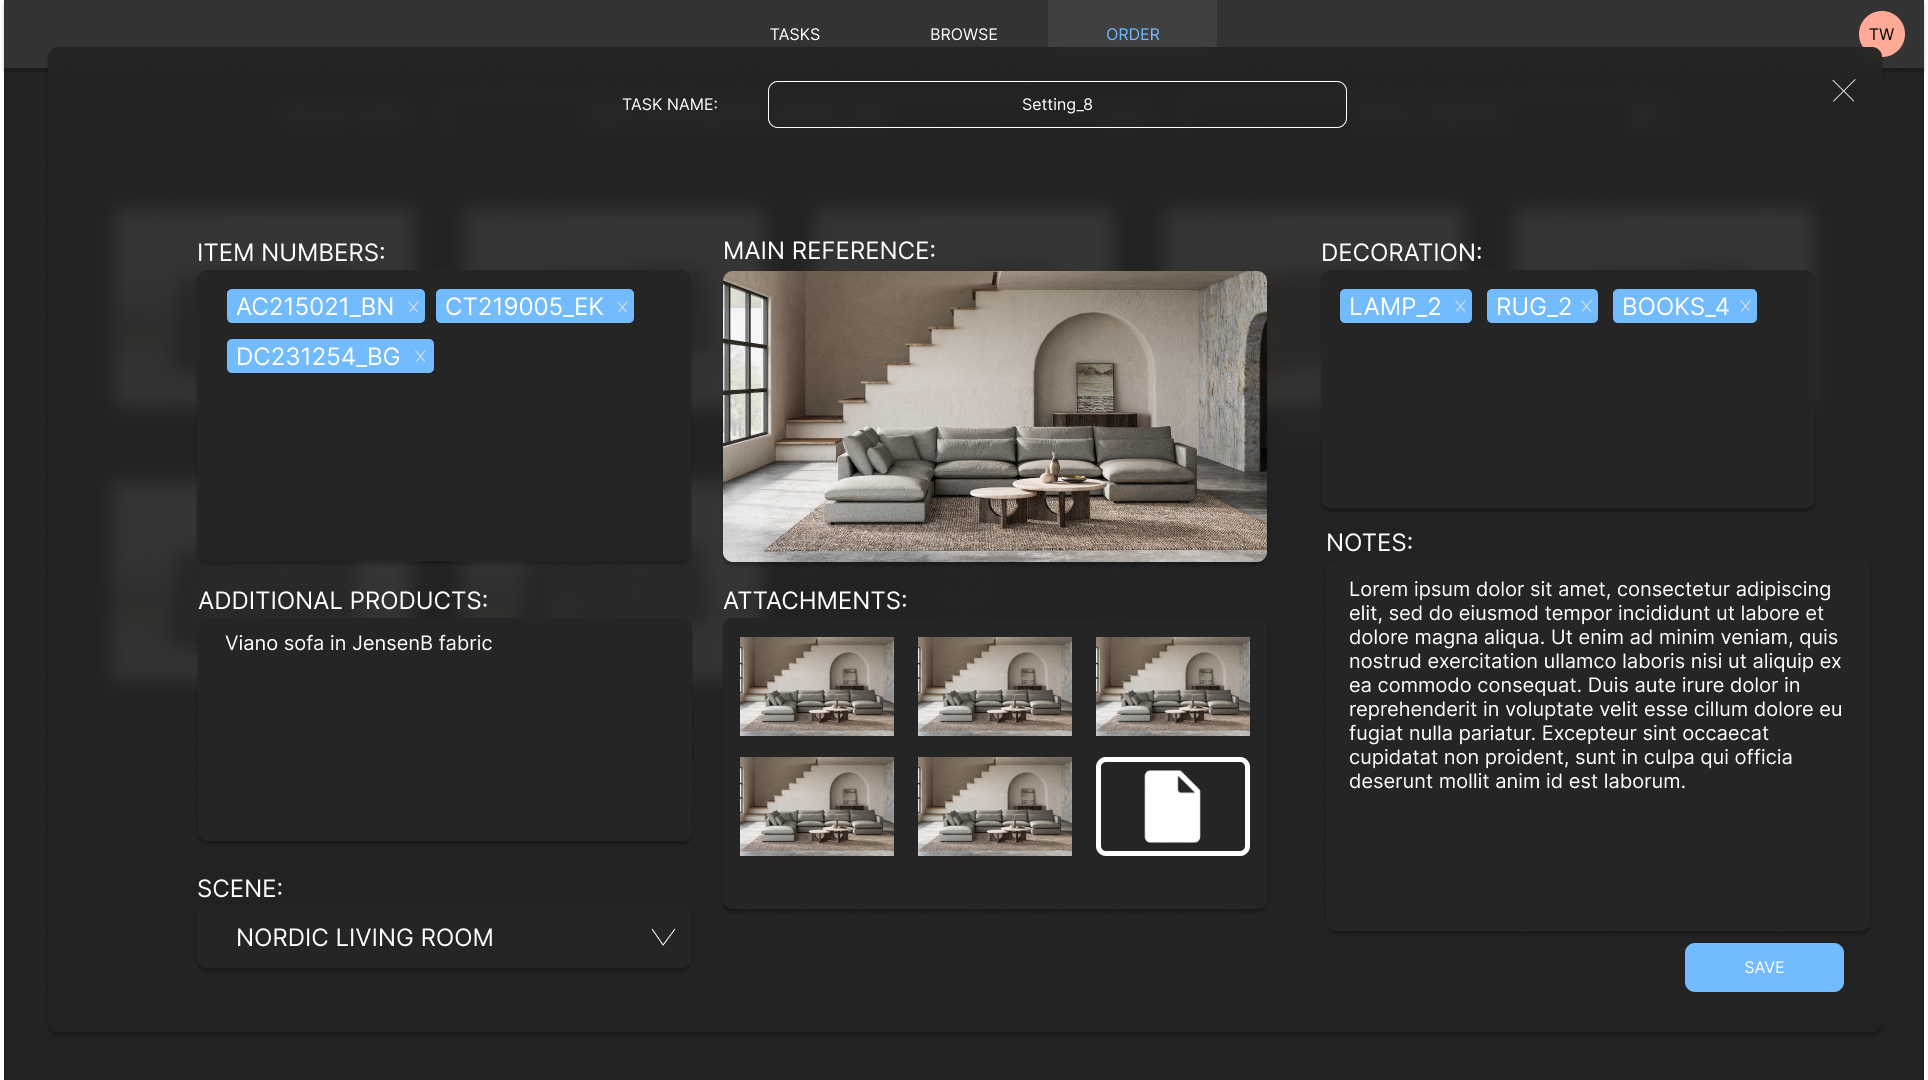Click the Viano sofa in JensenB fabric text
This screenshot has width=1928, height=1080.
[x=359, y=643]
